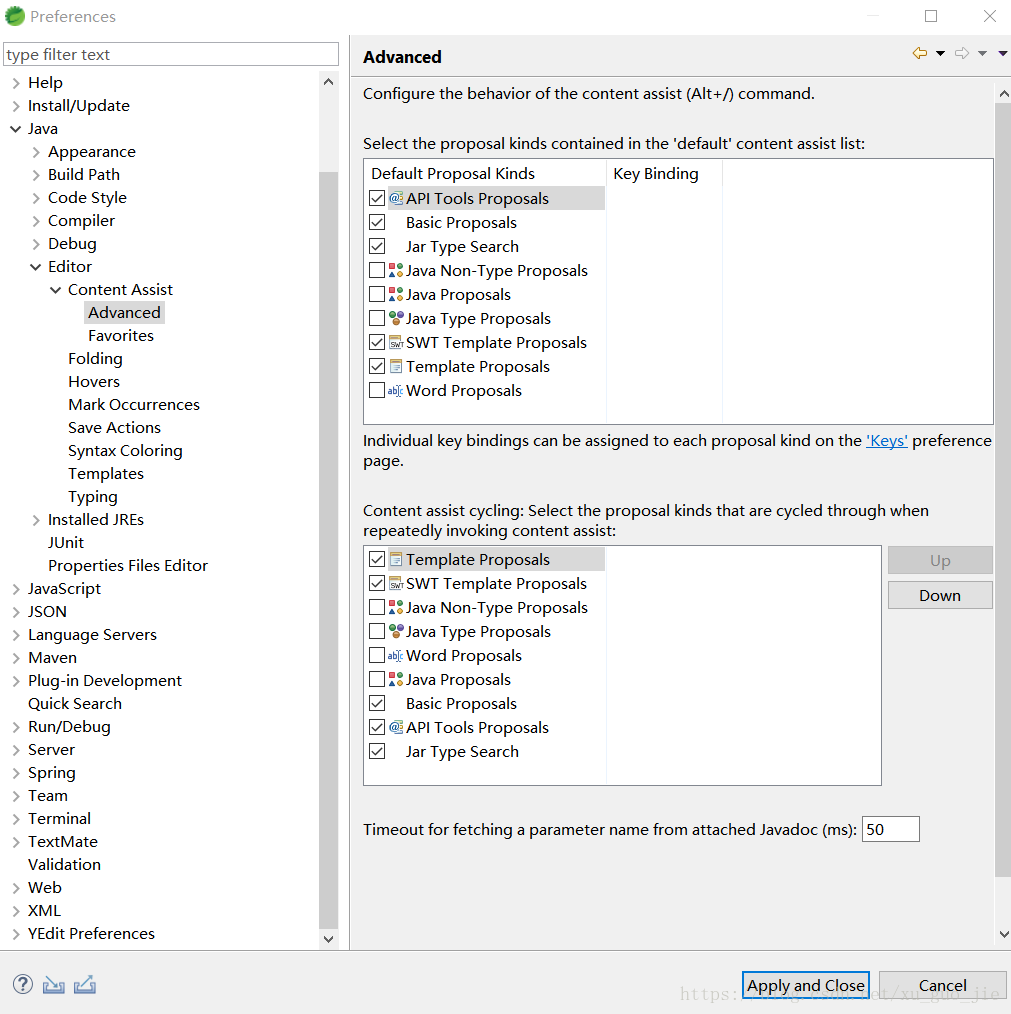Collapse the Content Assist node
The height and width of the screenshot is (1014, 1011).
(56, 290)
